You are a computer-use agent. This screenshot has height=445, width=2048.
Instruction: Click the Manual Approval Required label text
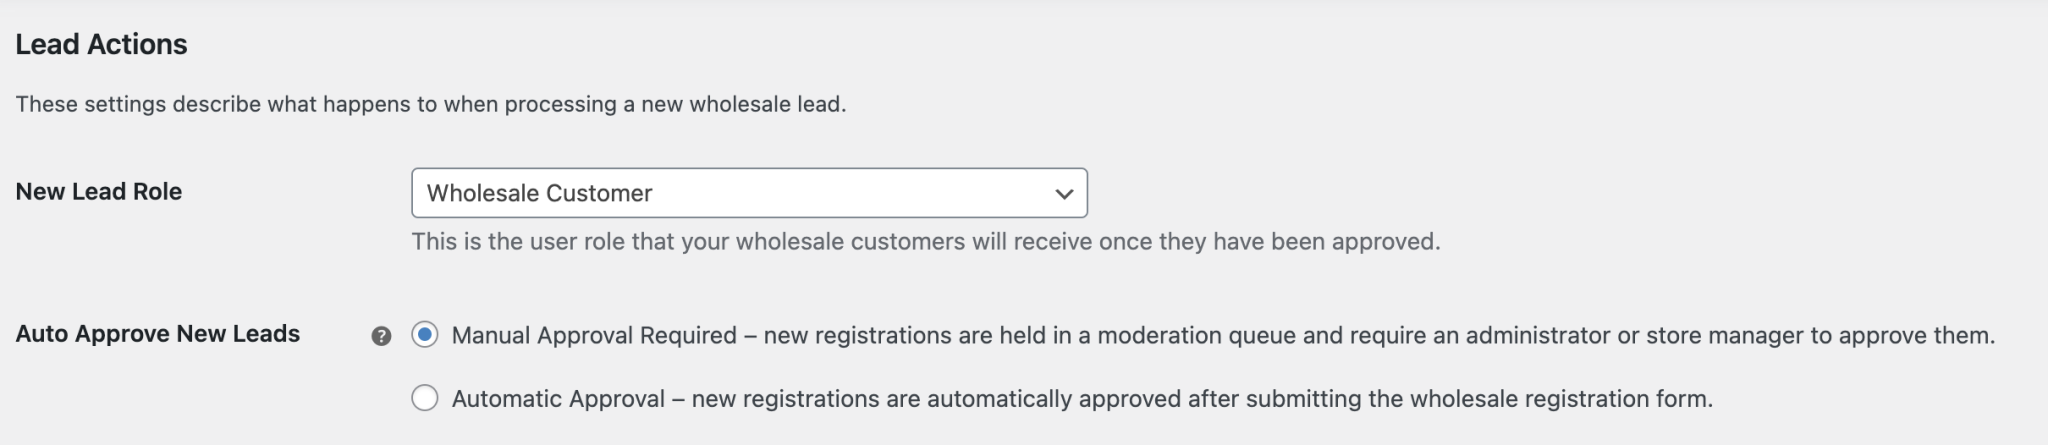click(x=594, y=335)
